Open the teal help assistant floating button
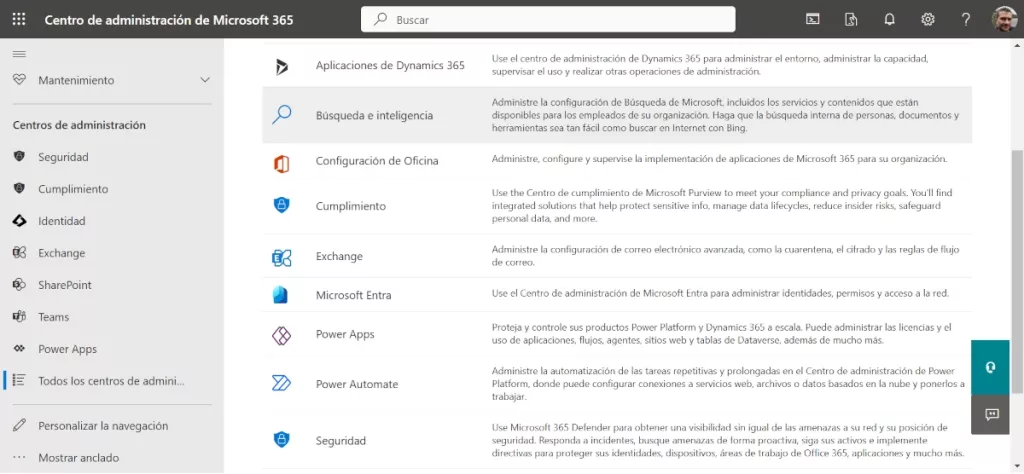Viewport: 1024px width, 474px height. [x=990, y=366]
